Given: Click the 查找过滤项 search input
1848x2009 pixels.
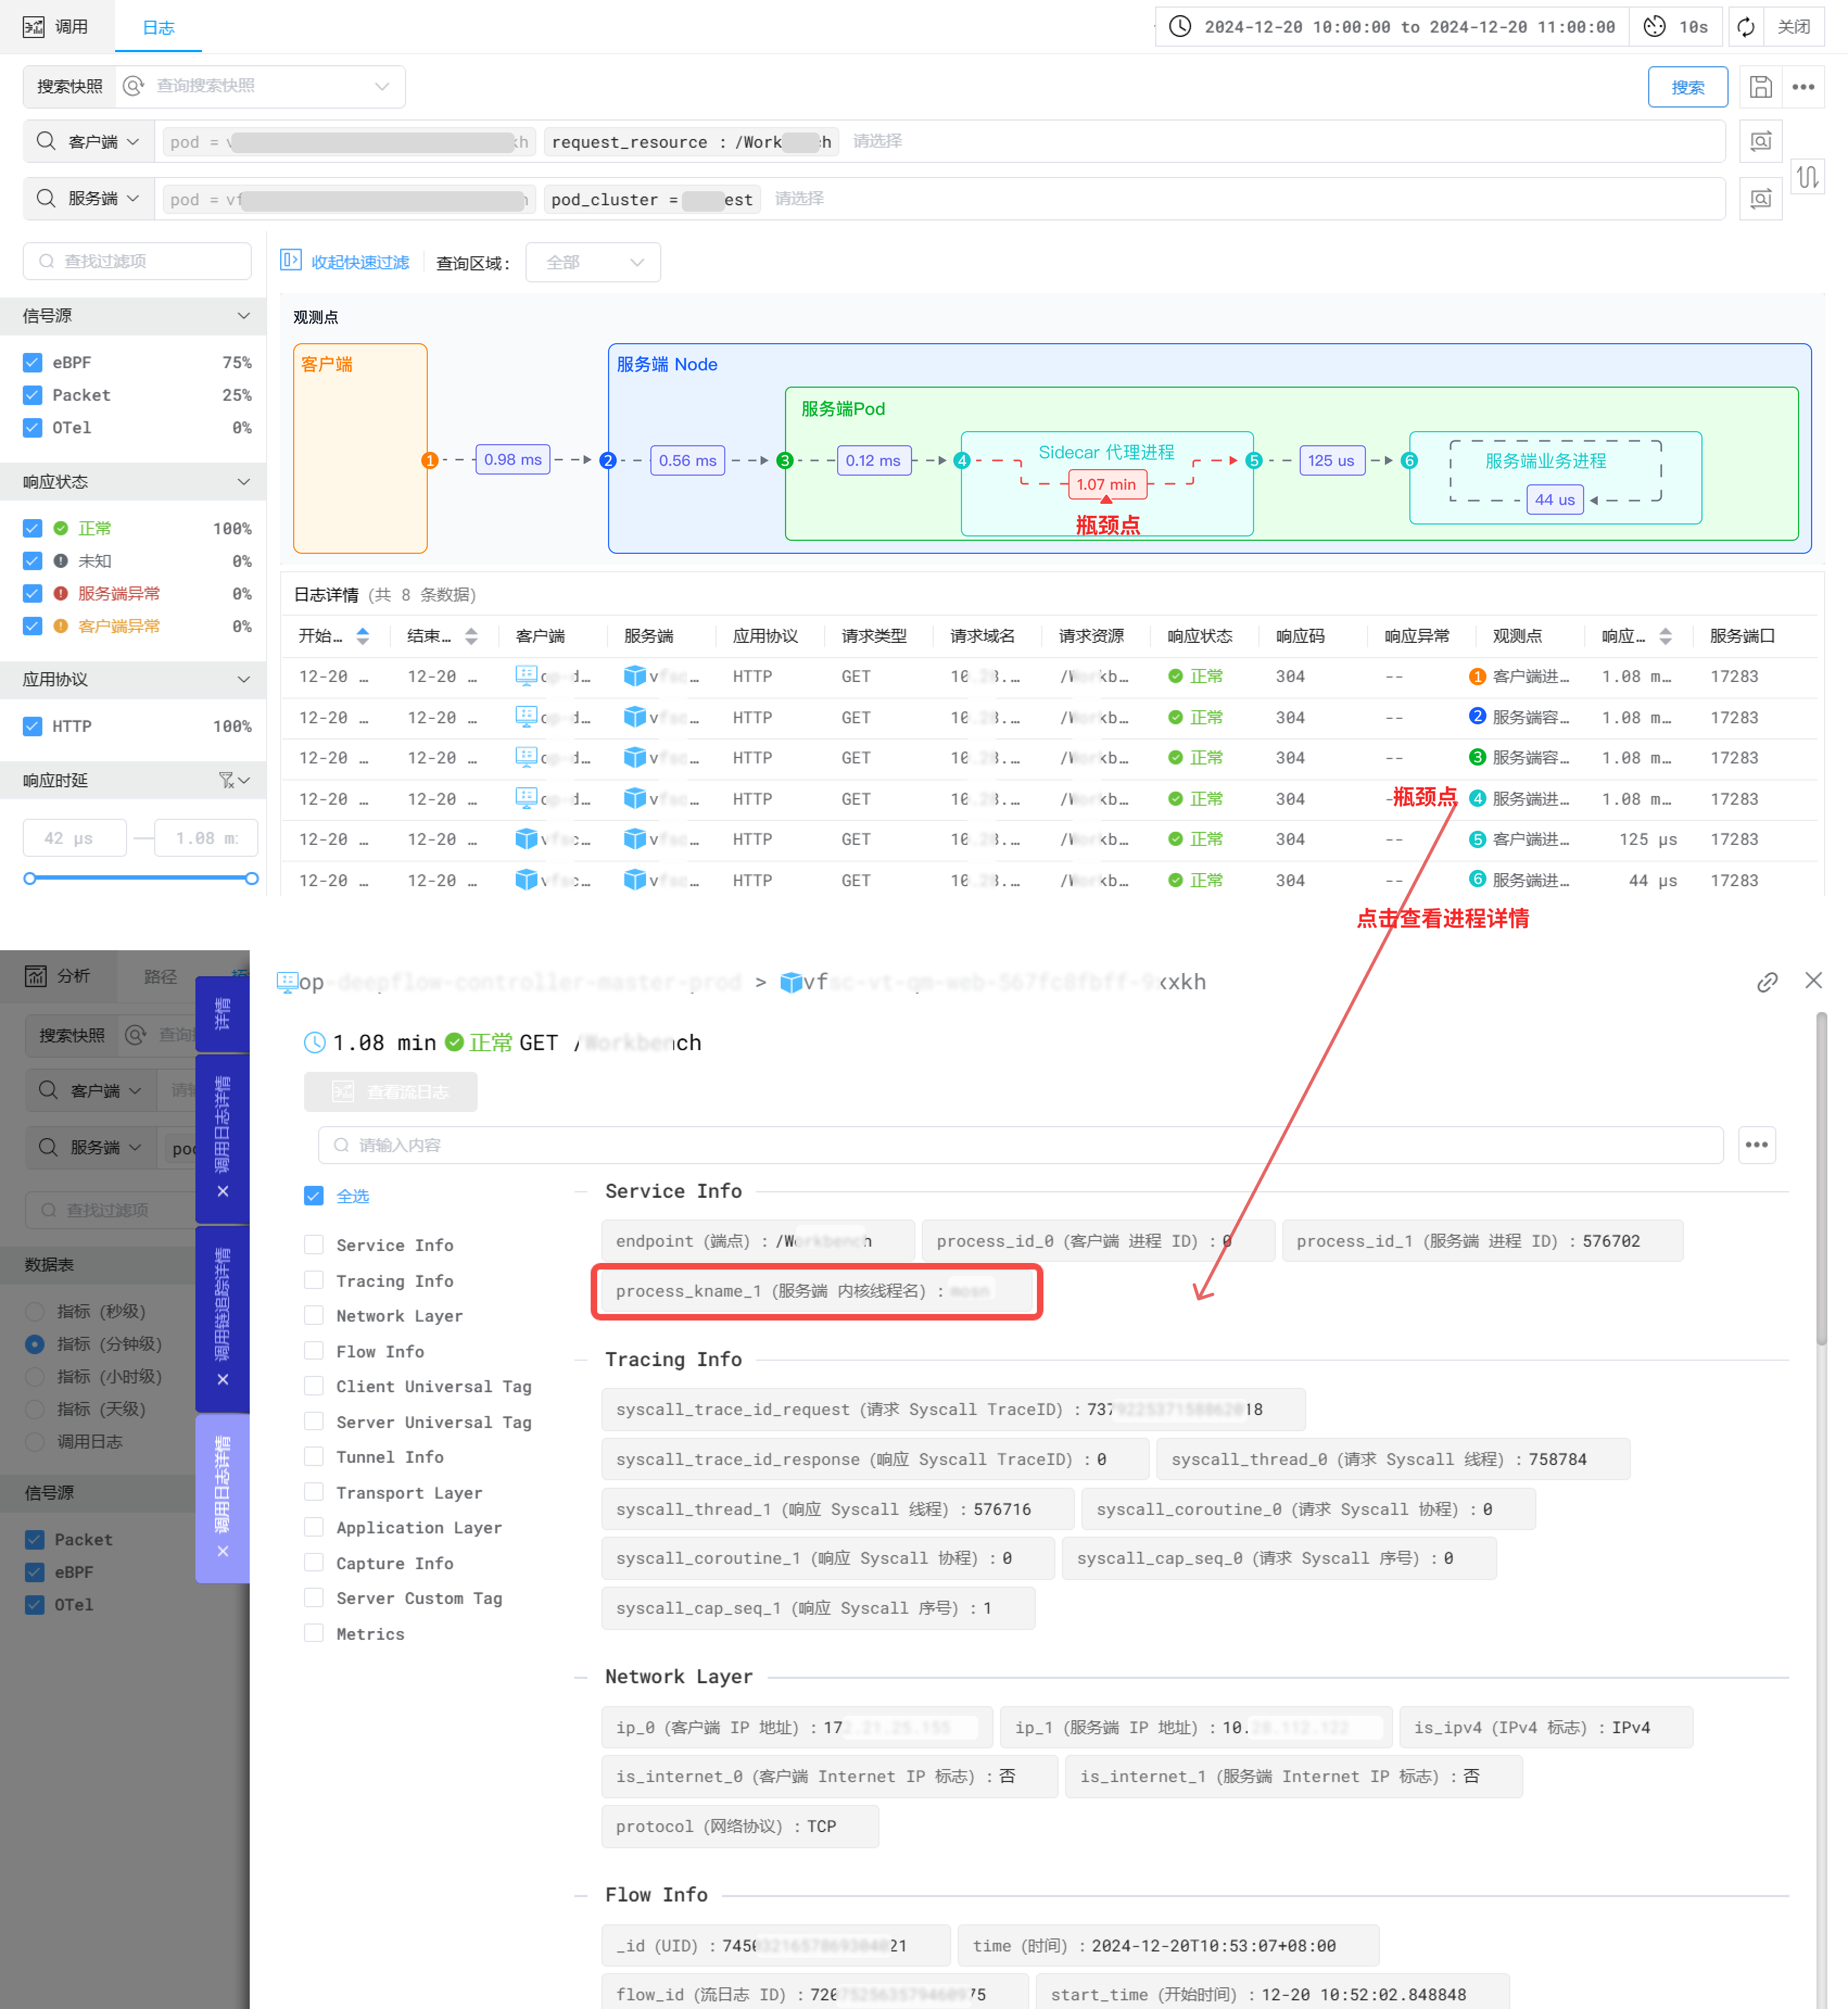Looking at the screenshot, I should coord(138,261).
